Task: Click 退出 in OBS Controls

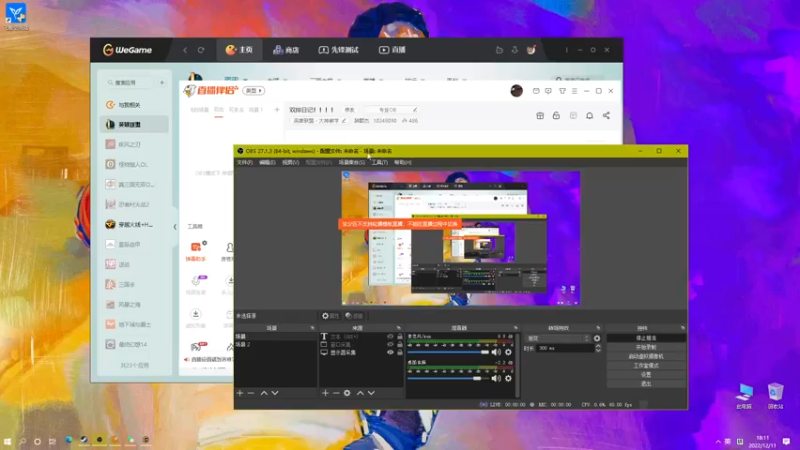Action: click(x=646, y=384)
